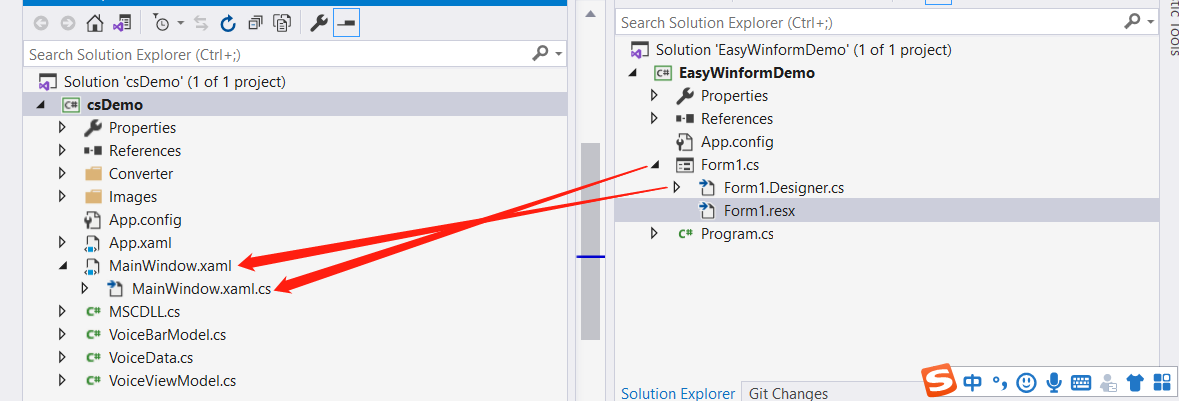This screenshot has height=401, width=1179.
Task: Click the Home icon in csDemo toolbar
Action: [94, 24]
